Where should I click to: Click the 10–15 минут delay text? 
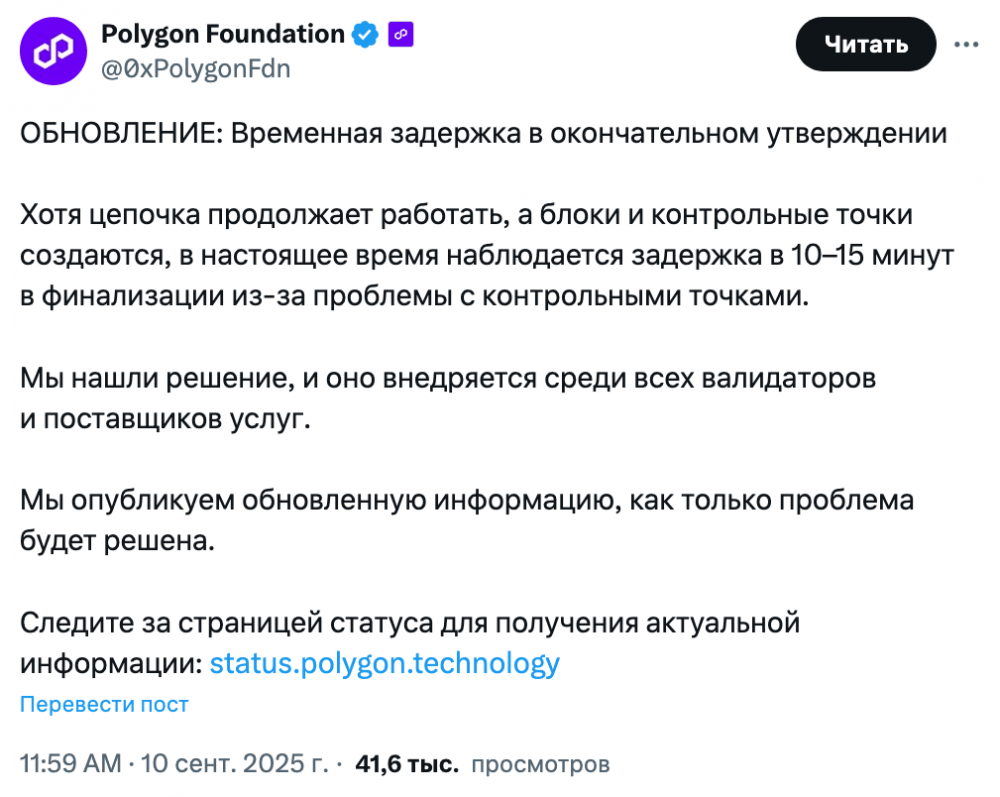(872, 255)
